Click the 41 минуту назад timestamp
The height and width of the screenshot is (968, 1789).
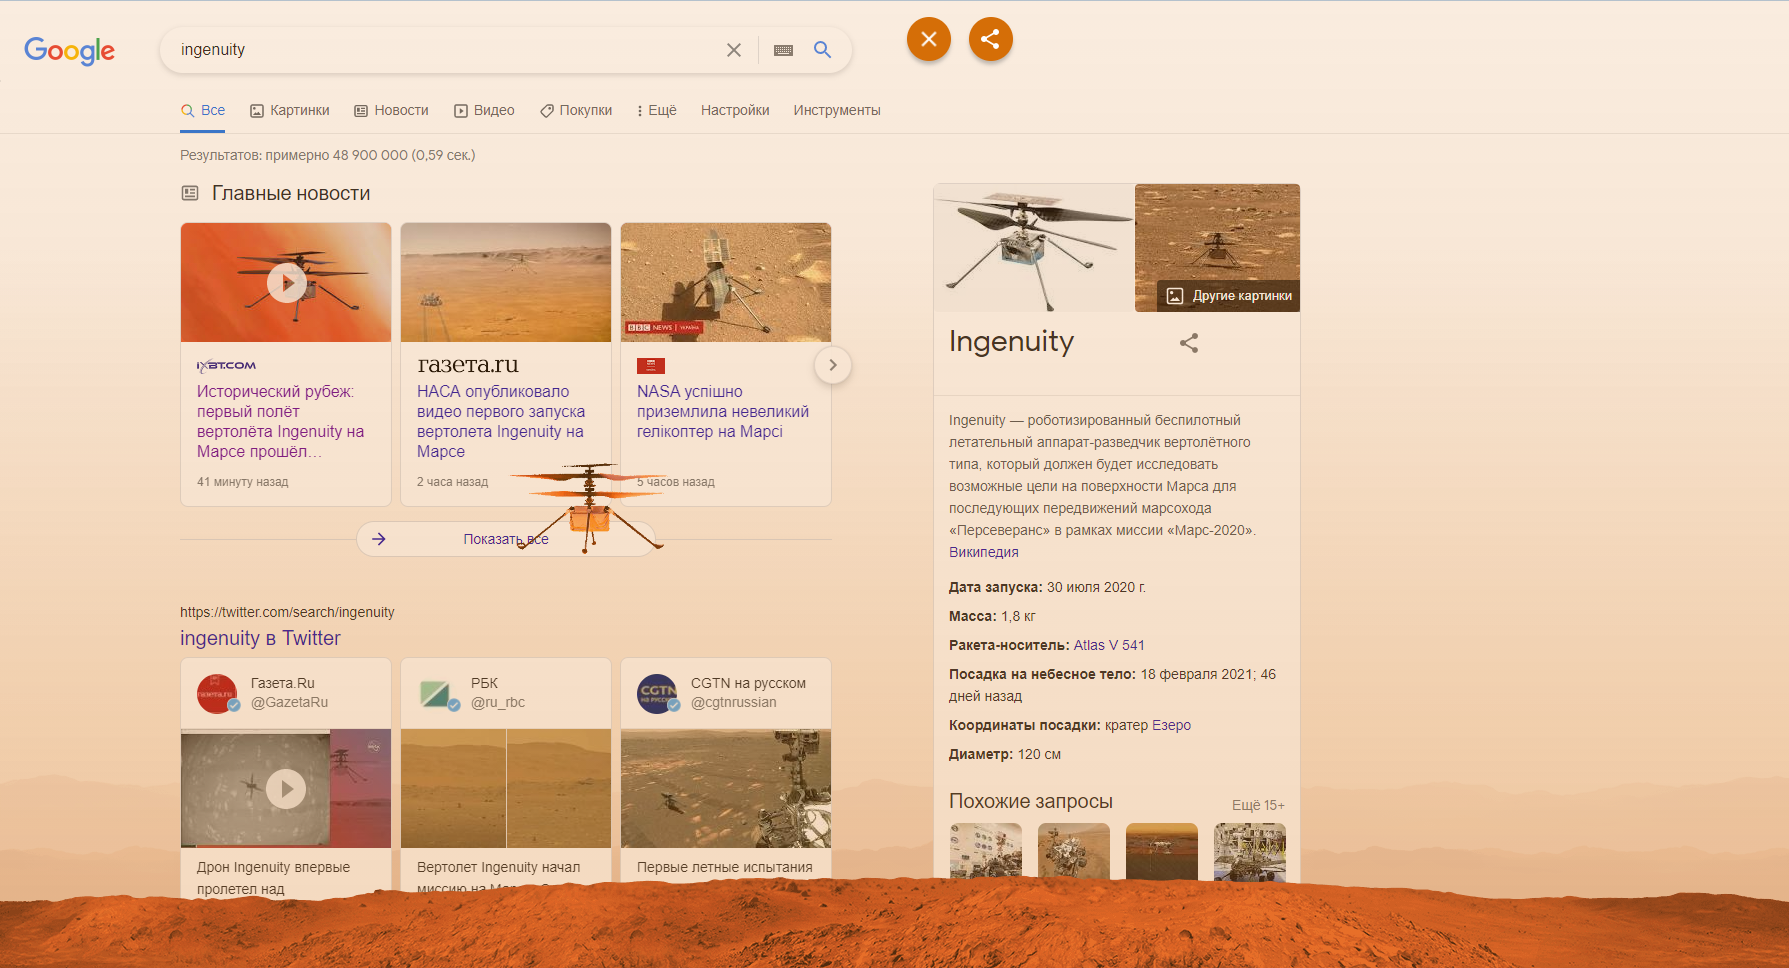point(242,482)
